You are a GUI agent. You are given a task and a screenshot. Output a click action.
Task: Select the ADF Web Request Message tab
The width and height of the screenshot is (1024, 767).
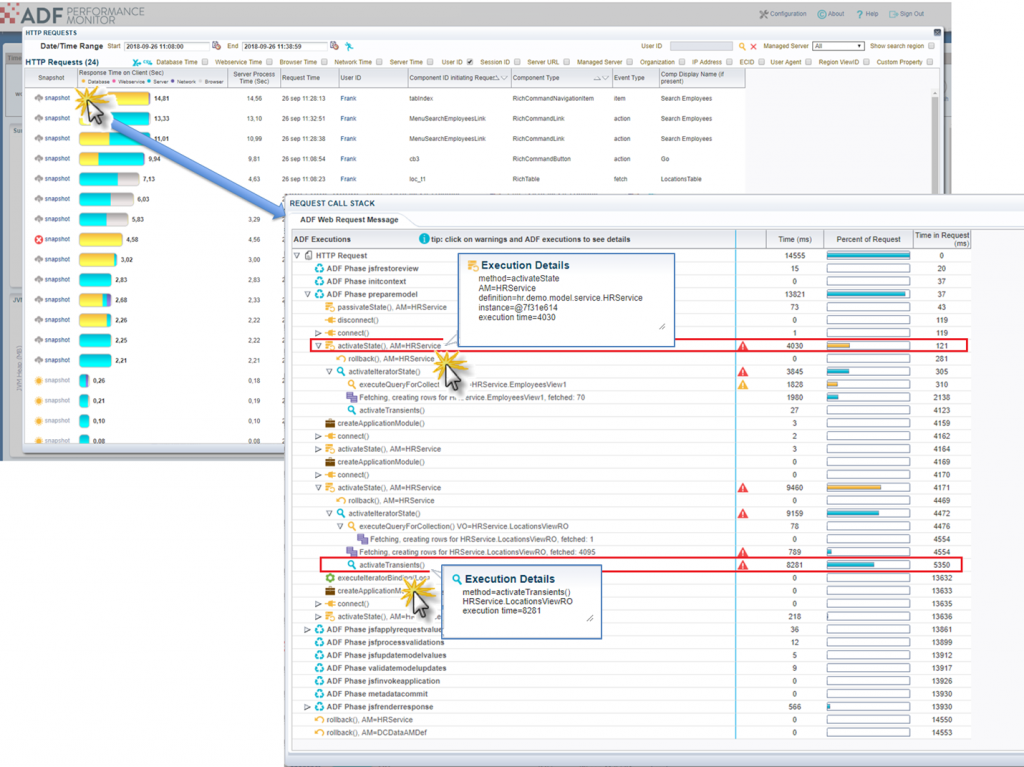click(344, 220)
